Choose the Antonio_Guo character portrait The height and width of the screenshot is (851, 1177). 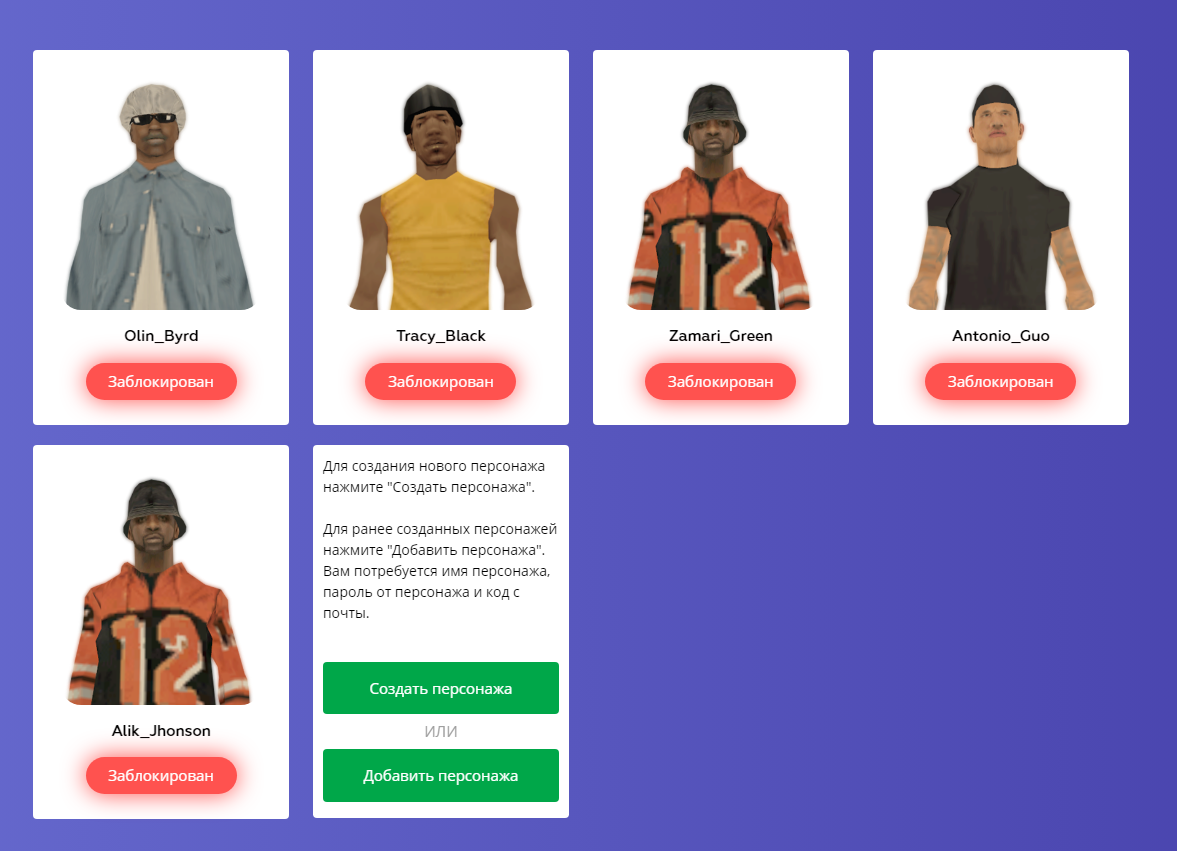point(1001,196)
